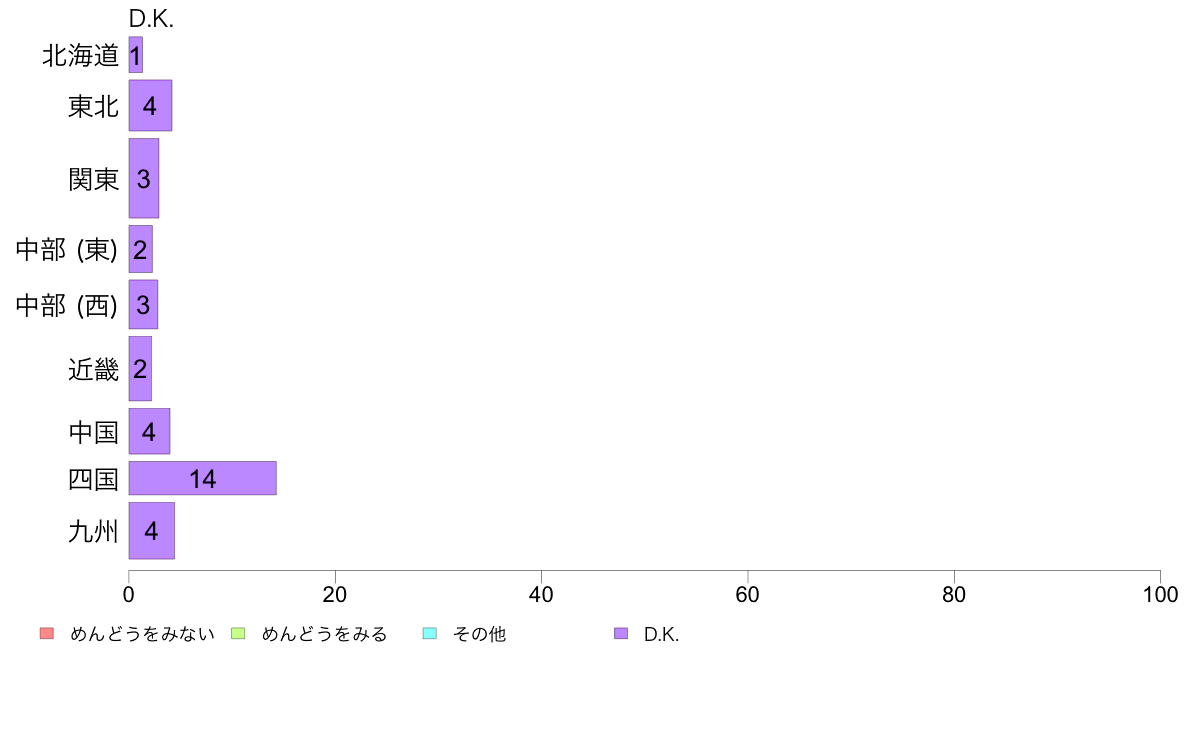The image size is (1188, 736).
Task: Select the 北海道 bar showing 1
Action: pyautogui.click(x=136, y=55)
